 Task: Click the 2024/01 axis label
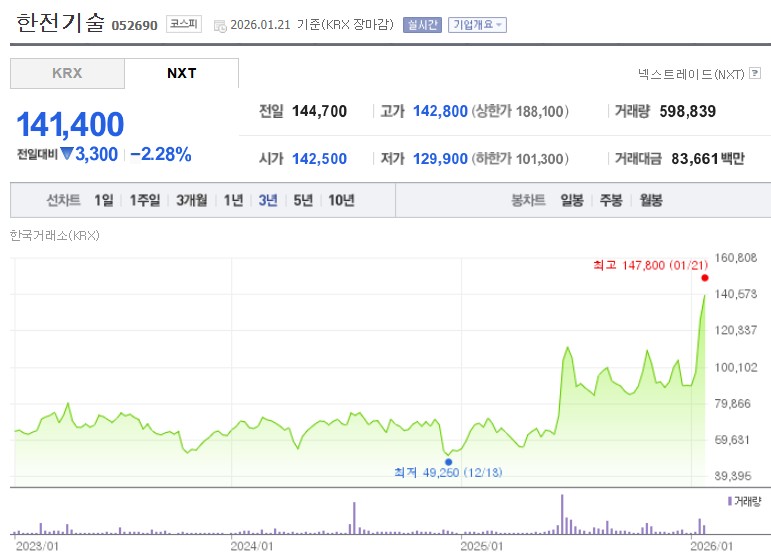(x=252, y=546)
